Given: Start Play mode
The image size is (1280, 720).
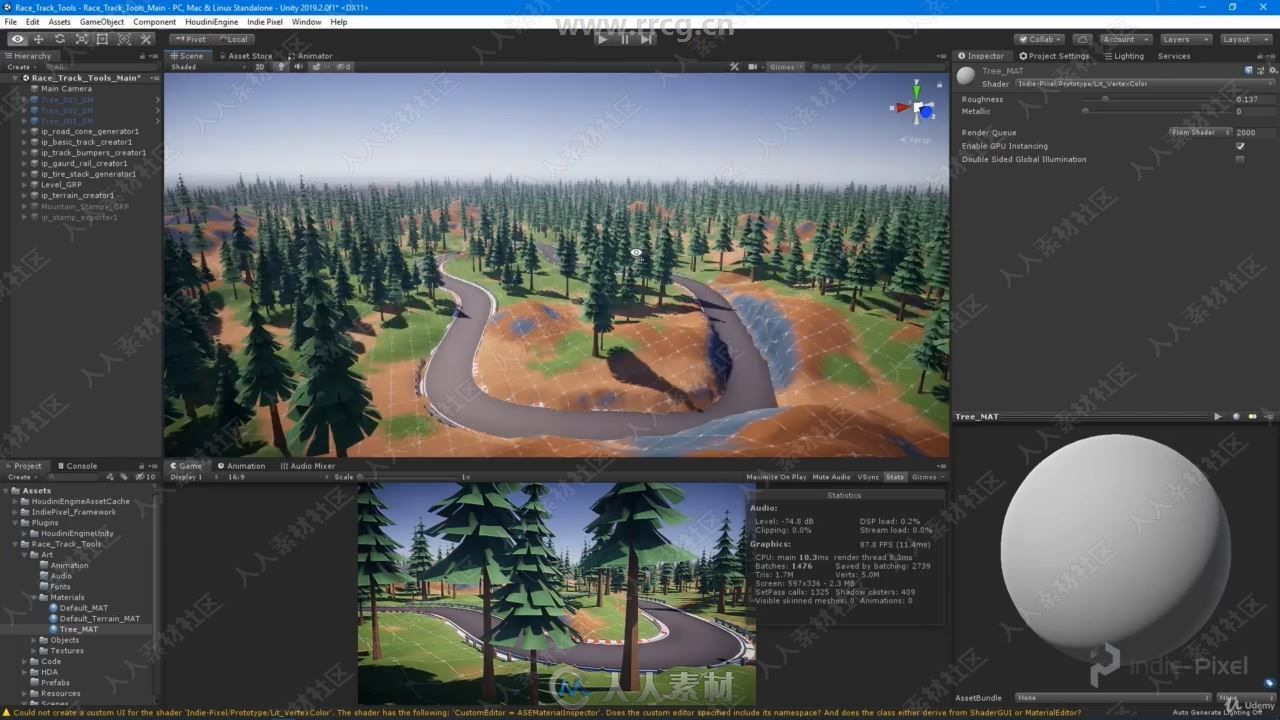Looking at the screenshot, I should (x=602, y=39).
